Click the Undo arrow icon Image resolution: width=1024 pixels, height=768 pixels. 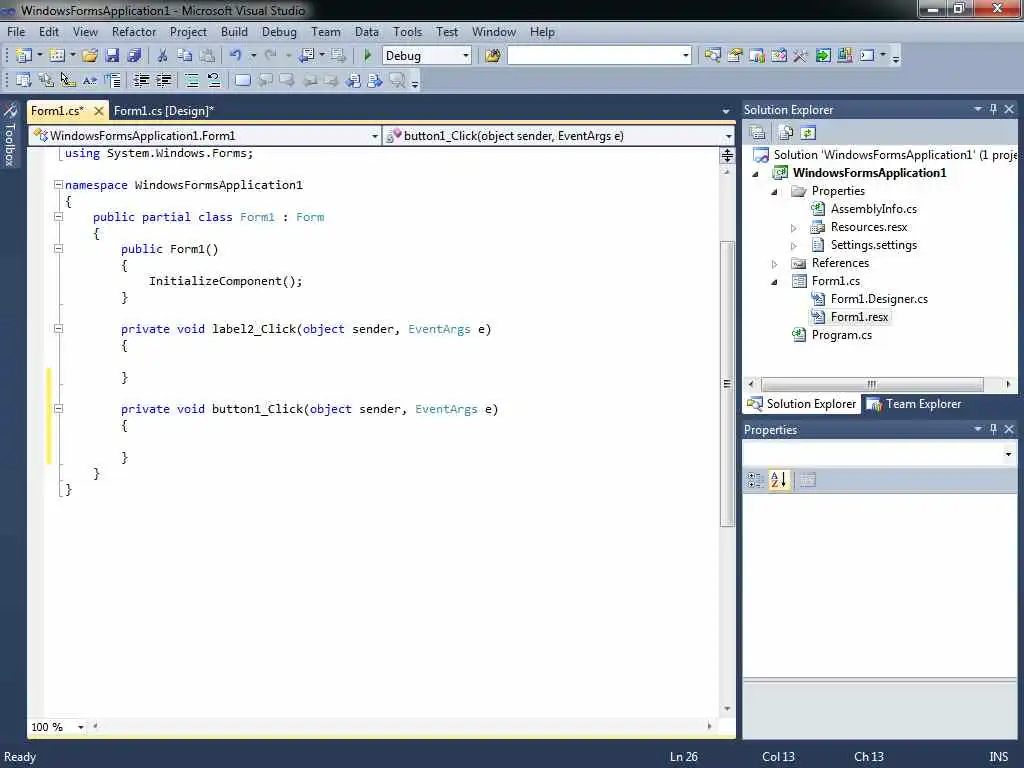click(x=236, y=56)
